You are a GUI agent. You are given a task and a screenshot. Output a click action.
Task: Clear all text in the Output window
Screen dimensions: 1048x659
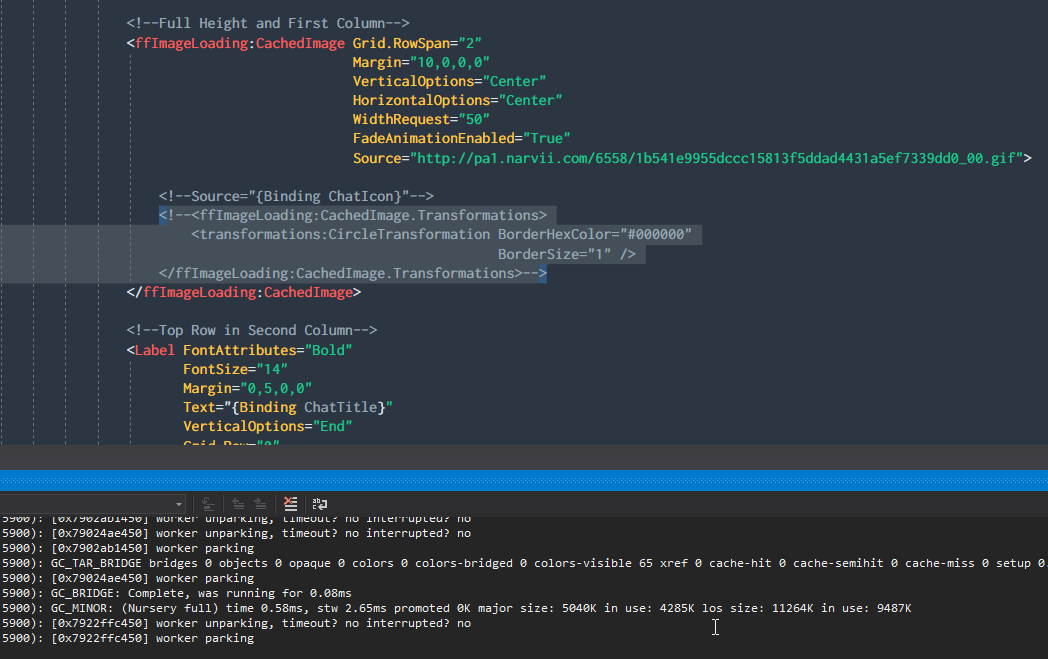point(289,503)
